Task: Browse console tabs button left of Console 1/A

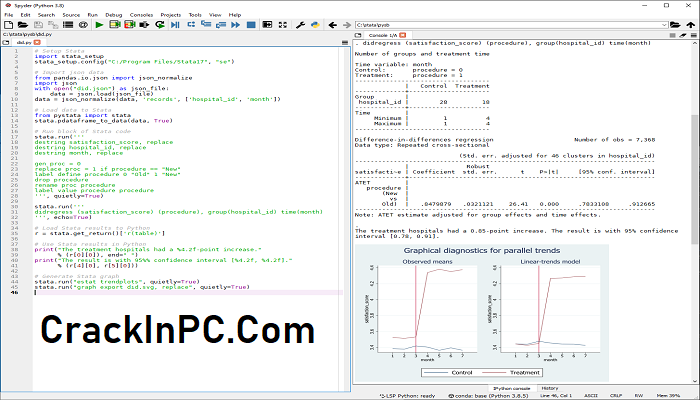Action: (358, 35)
